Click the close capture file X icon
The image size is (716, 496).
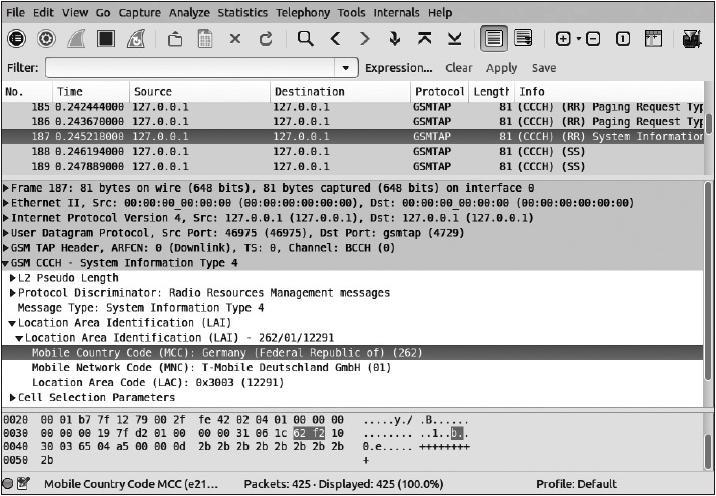tap(235, 39)
